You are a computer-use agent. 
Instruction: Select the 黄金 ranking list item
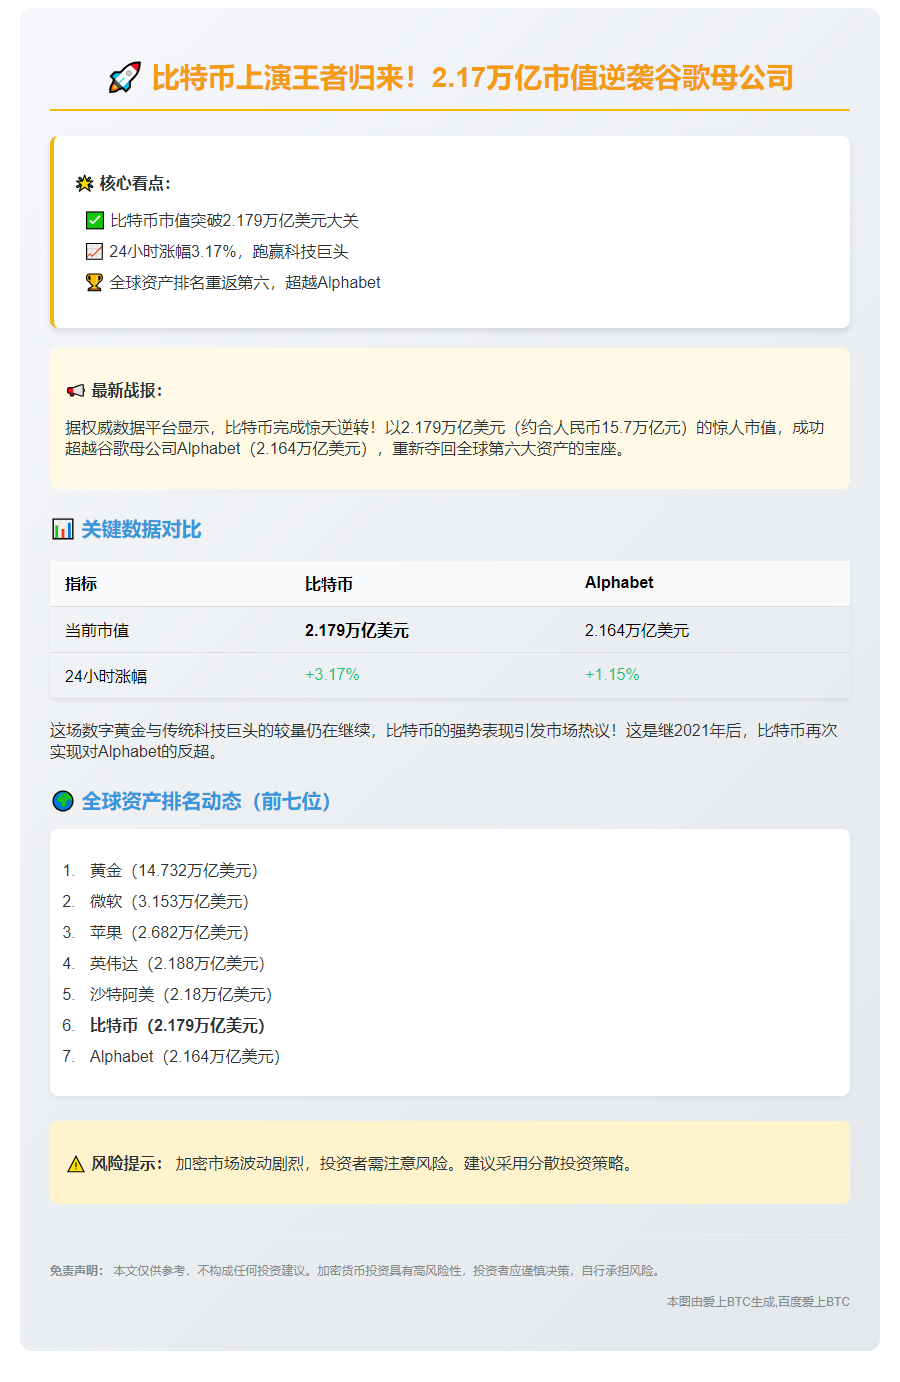[x=173, y=871]
